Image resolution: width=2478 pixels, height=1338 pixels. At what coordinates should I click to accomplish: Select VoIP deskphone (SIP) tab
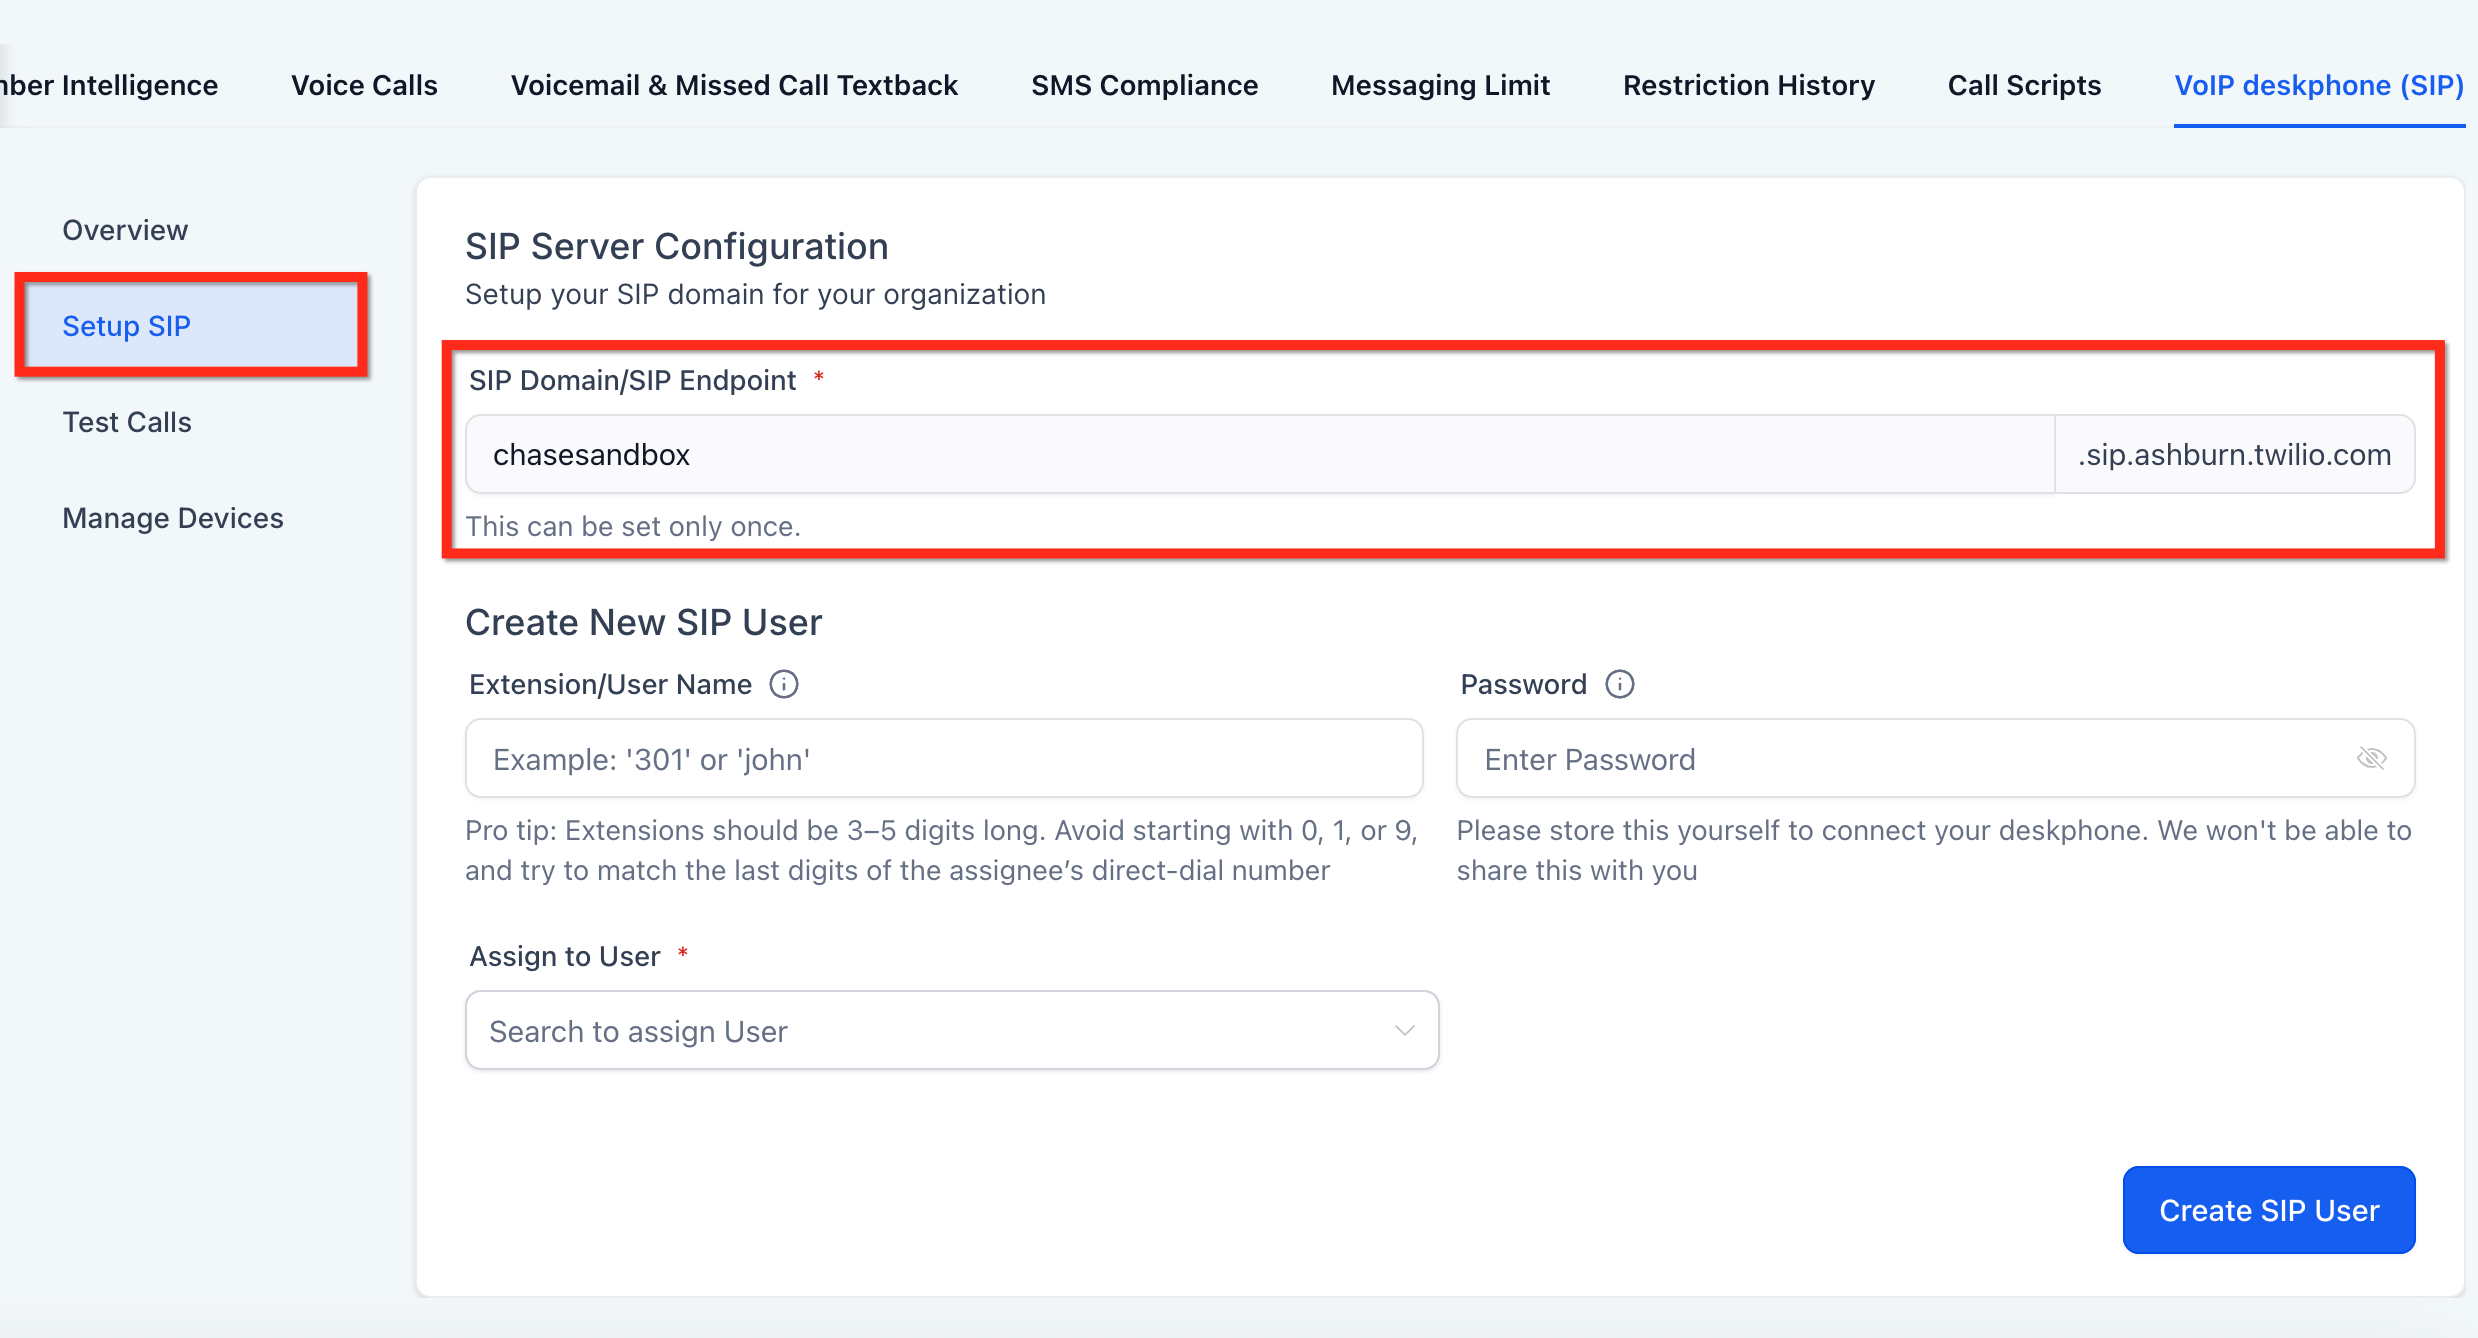click(x=2318, y=85)
